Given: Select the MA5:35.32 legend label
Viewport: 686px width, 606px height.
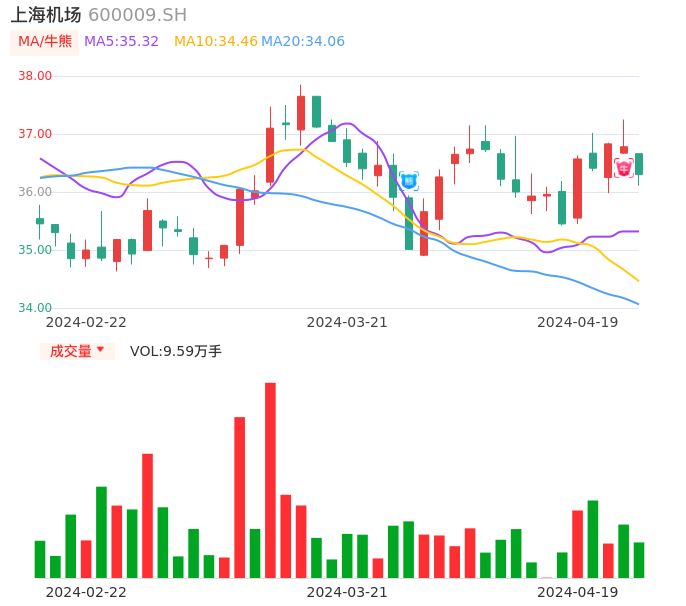Looking at the screenshot, I should coord(121,41).
